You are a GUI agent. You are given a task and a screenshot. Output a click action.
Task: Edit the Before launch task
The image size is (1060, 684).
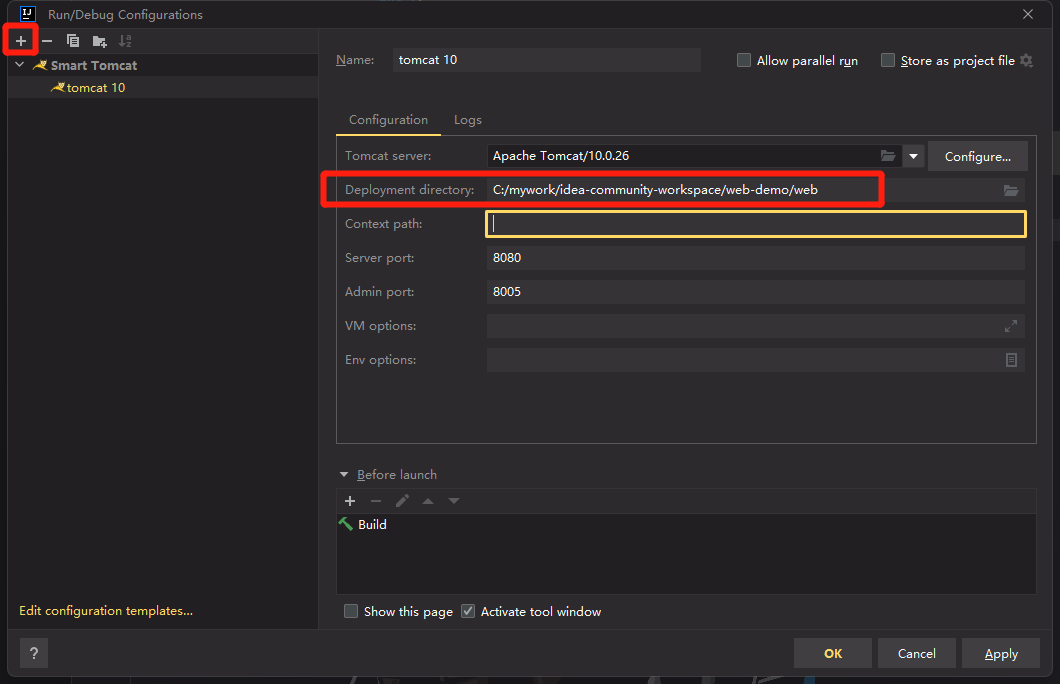(x=402, y=501)
